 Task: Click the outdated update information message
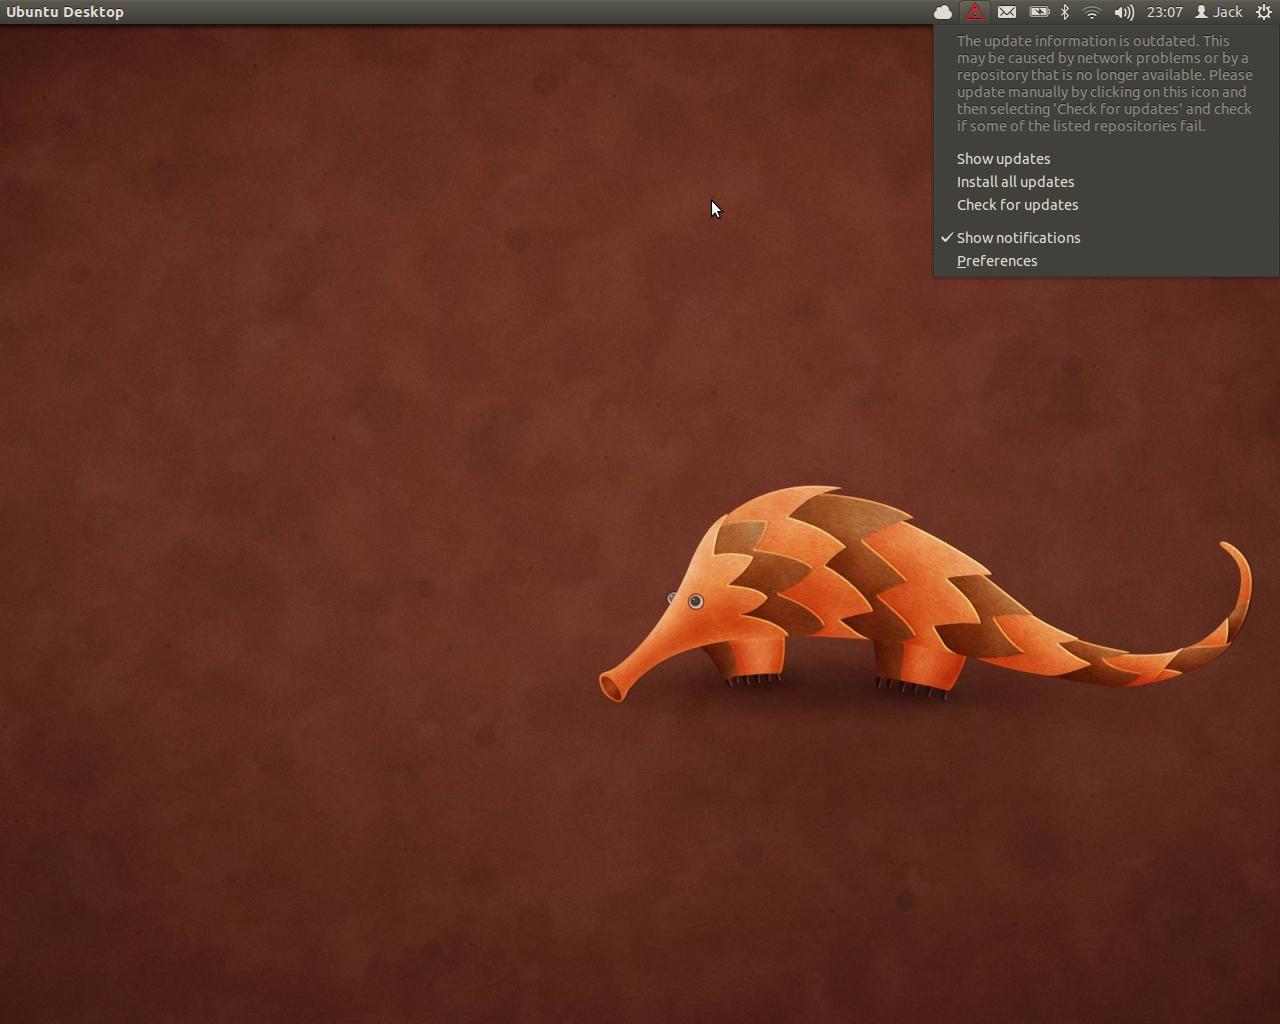(1105, 83)
